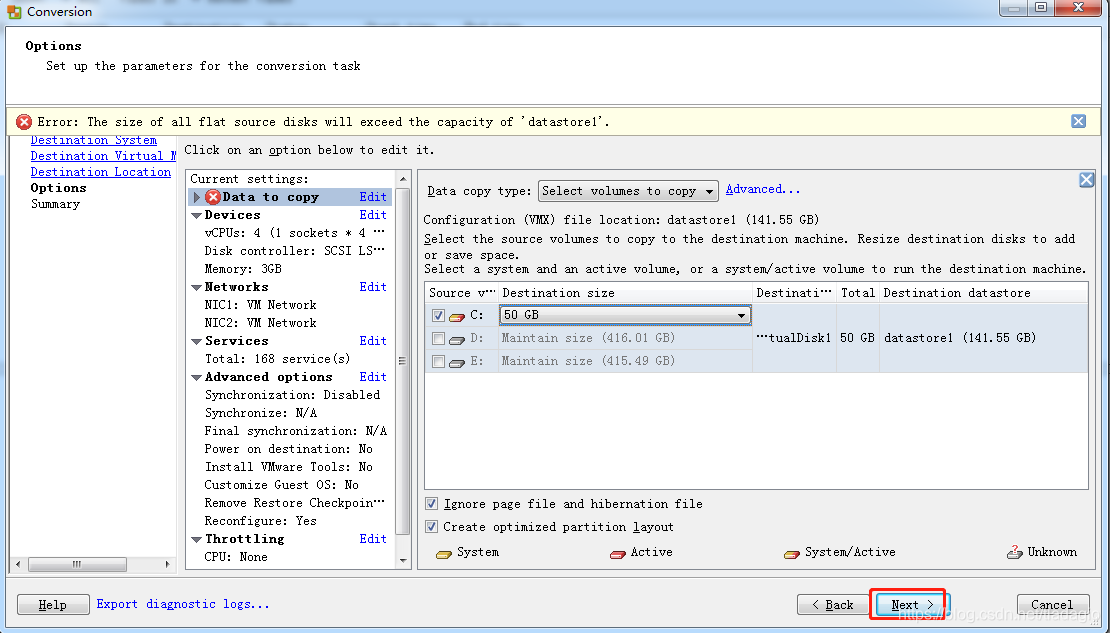Click the Help button
Image resolution: width=1110 pixels, height=633 pixels.
tap(53, 605)
